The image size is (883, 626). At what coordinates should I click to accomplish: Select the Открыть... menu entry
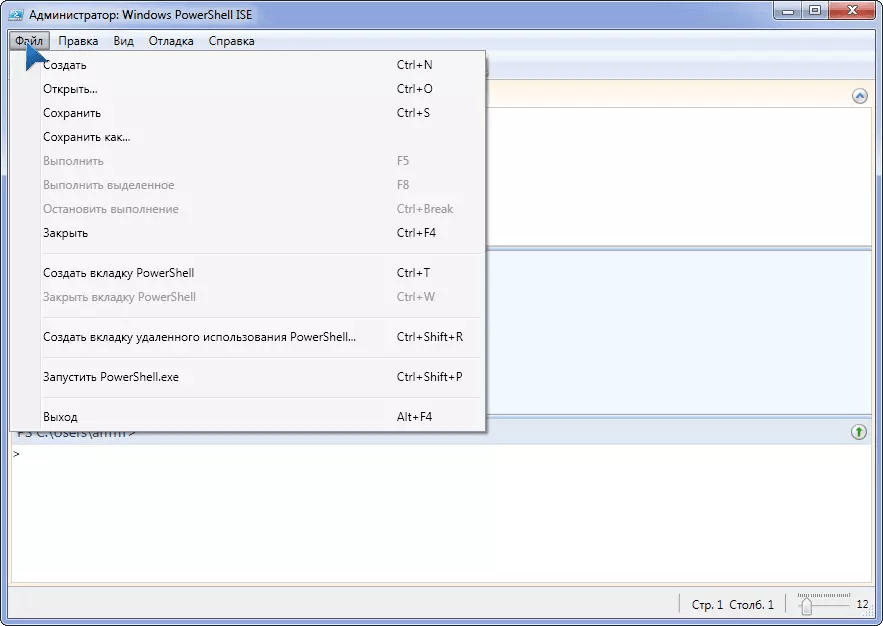(248, 89)
